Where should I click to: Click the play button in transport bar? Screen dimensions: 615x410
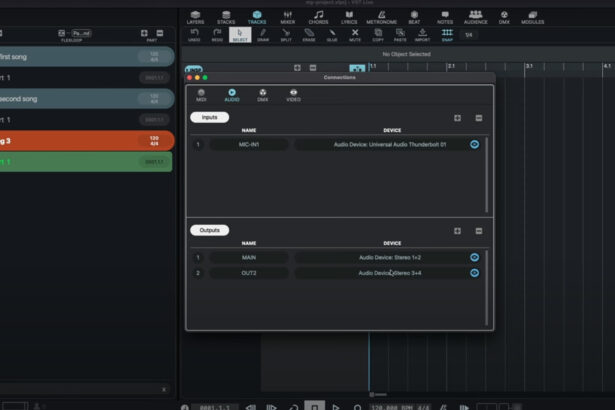(x=336, y=407)
